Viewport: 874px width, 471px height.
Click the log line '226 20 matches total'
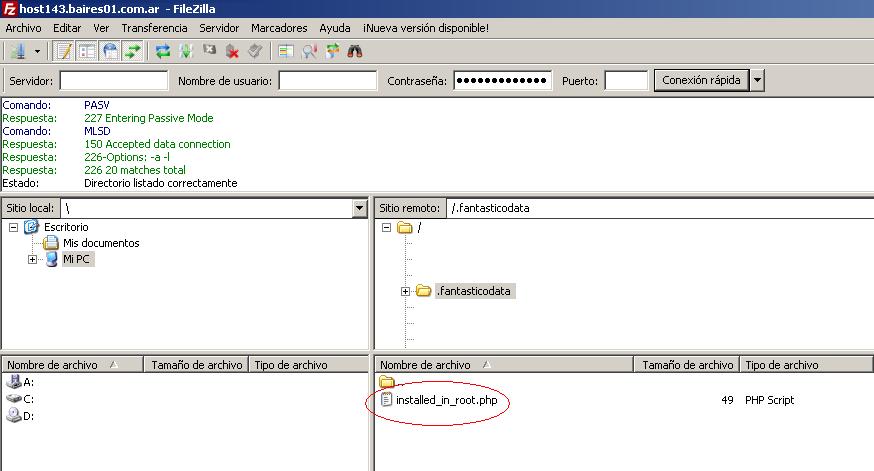click(135, 170)
